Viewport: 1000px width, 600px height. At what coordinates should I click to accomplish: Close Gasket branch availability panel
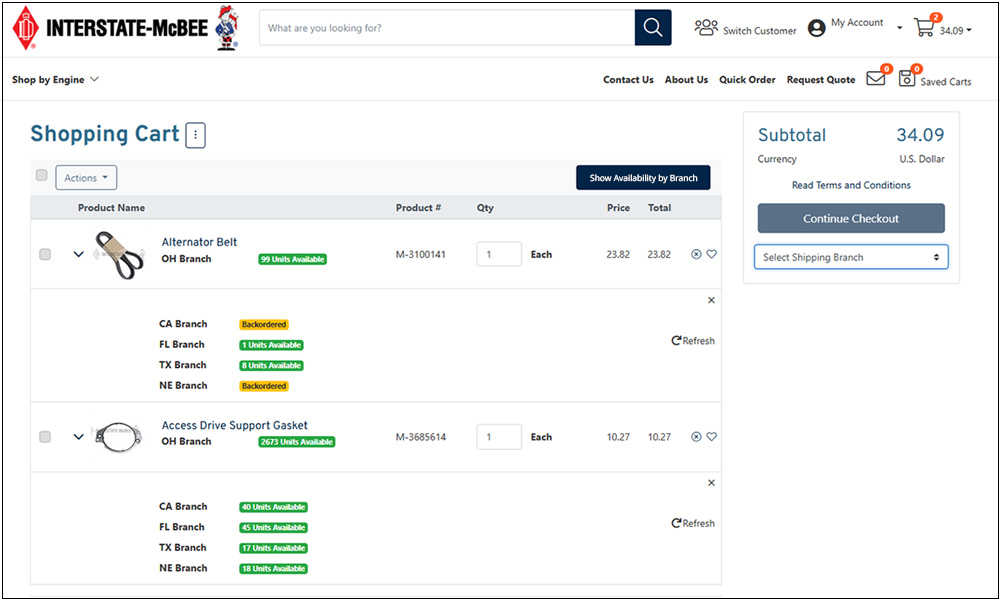click(x=711, y=483)
